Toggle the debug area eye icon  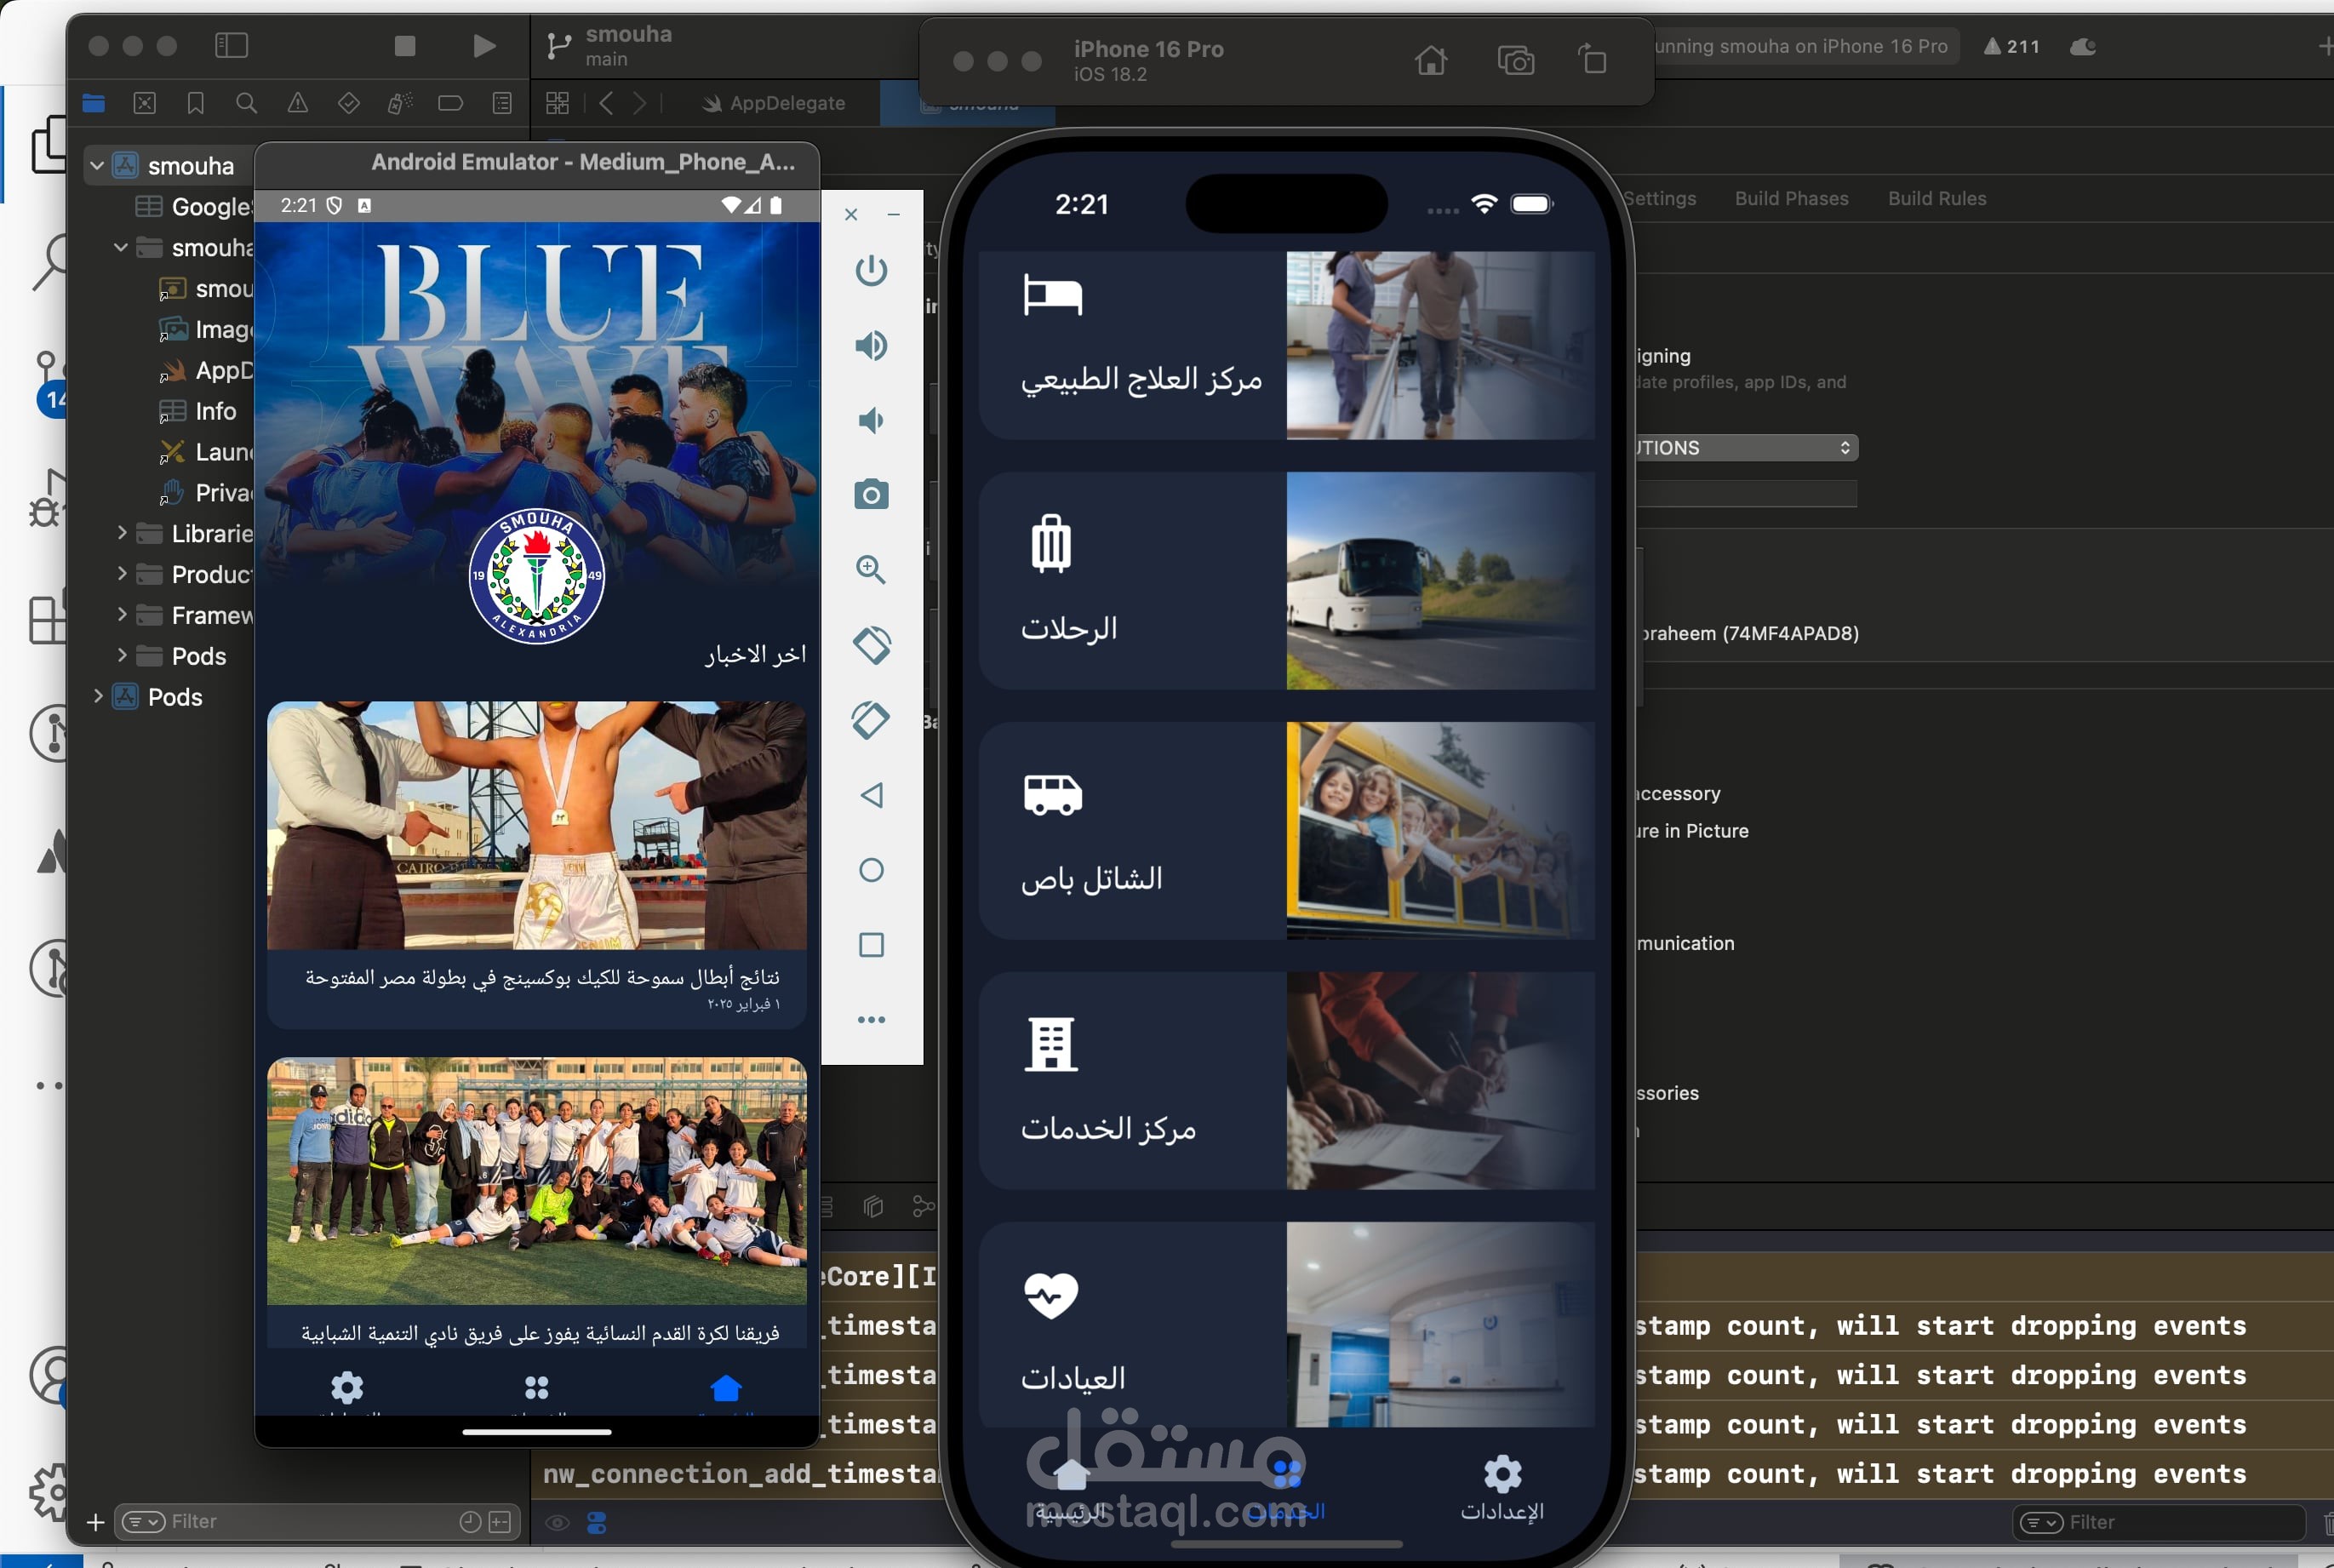click(557, 1523)
